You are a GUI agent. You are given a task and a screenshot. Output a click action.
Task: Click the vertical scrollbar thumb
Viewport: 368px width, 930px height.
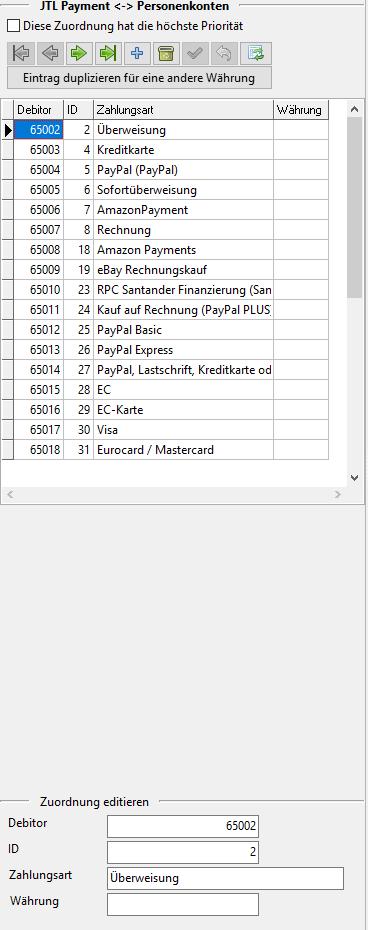[x=355, y=208]
